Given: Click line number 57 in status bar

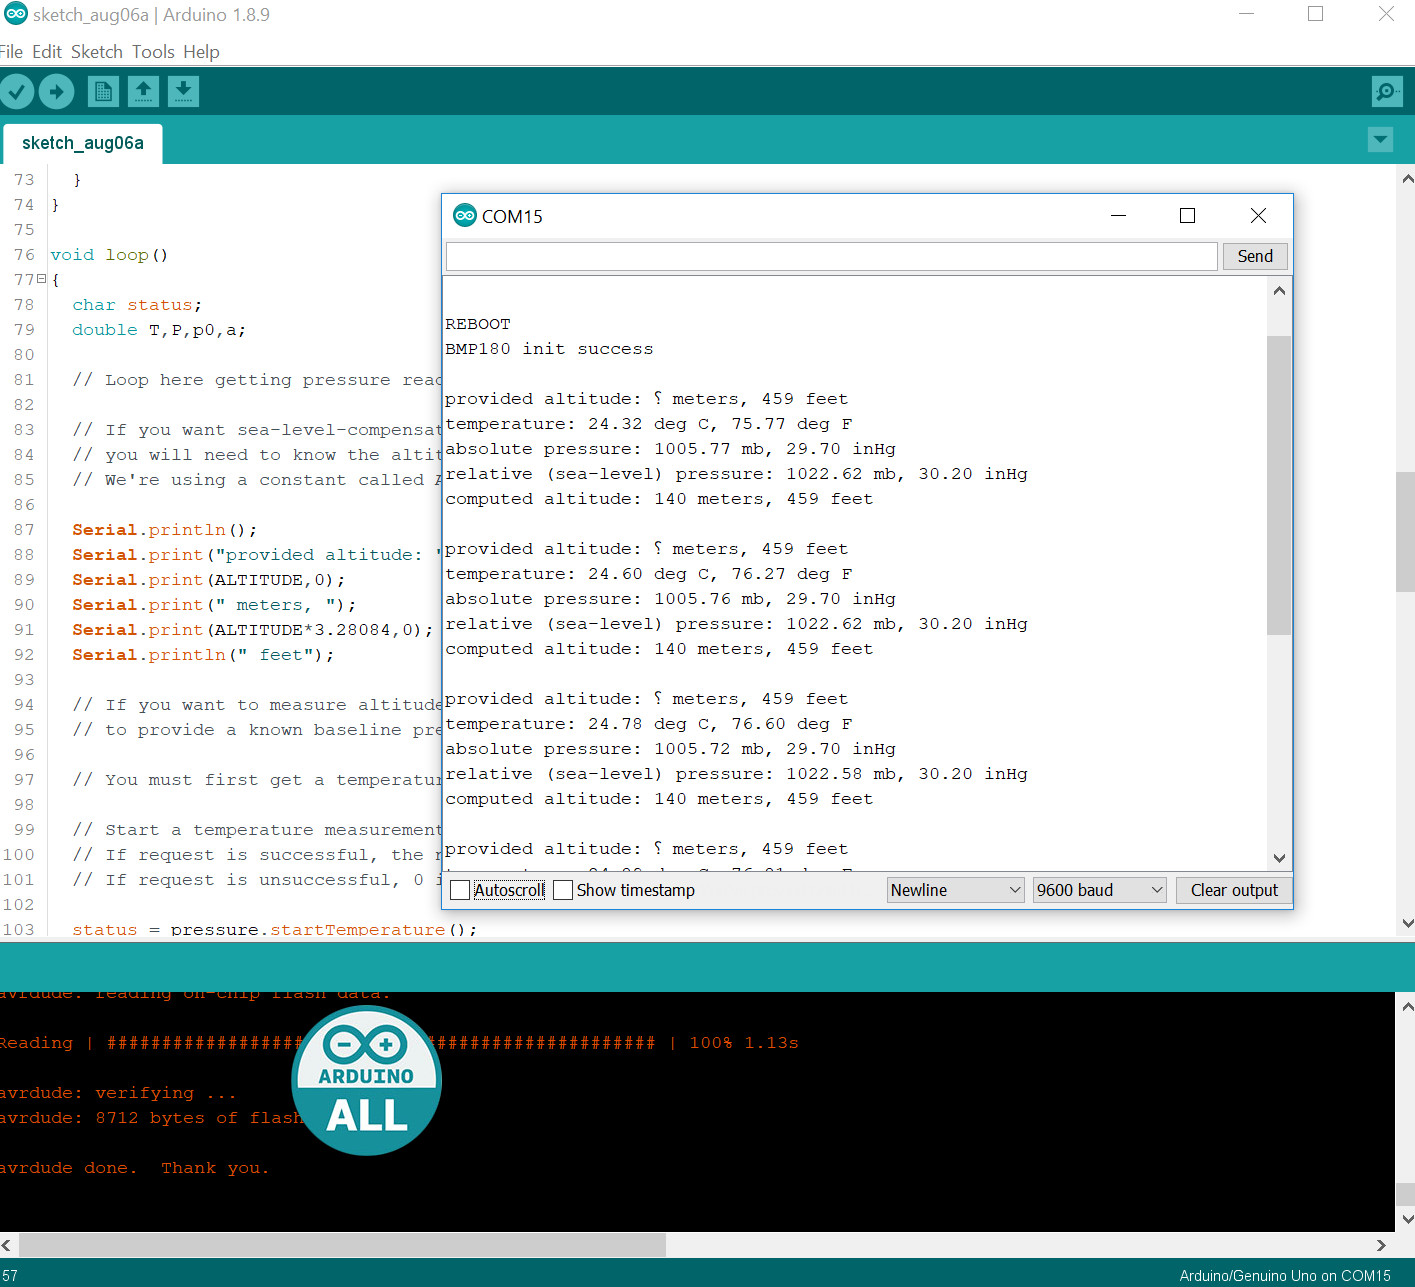Looking at the screenshot, I should pyautogui.click(x=10, y=1275).
